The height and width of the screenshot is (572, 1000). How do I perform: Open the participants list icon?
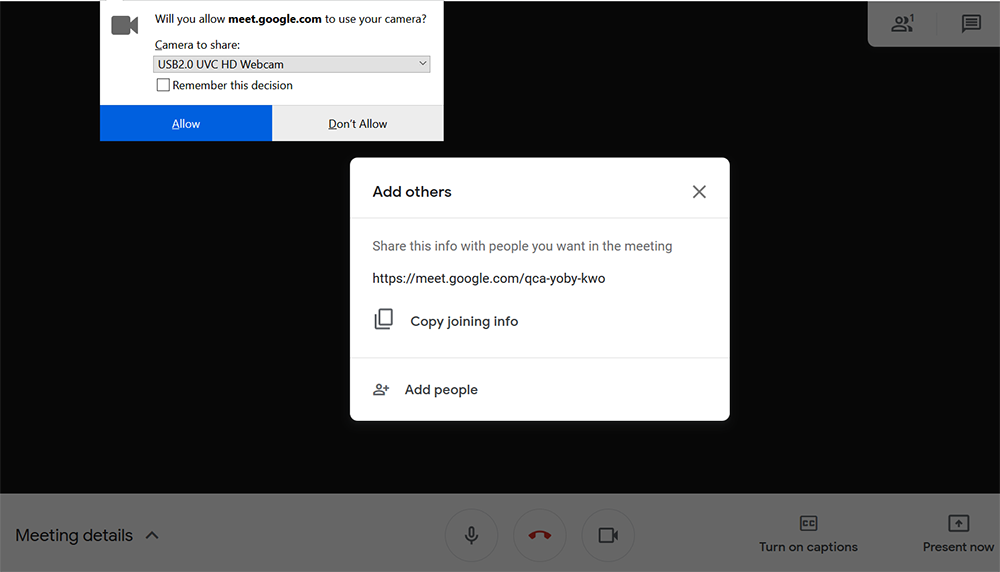pyautogui.click(x=902, y=24)
